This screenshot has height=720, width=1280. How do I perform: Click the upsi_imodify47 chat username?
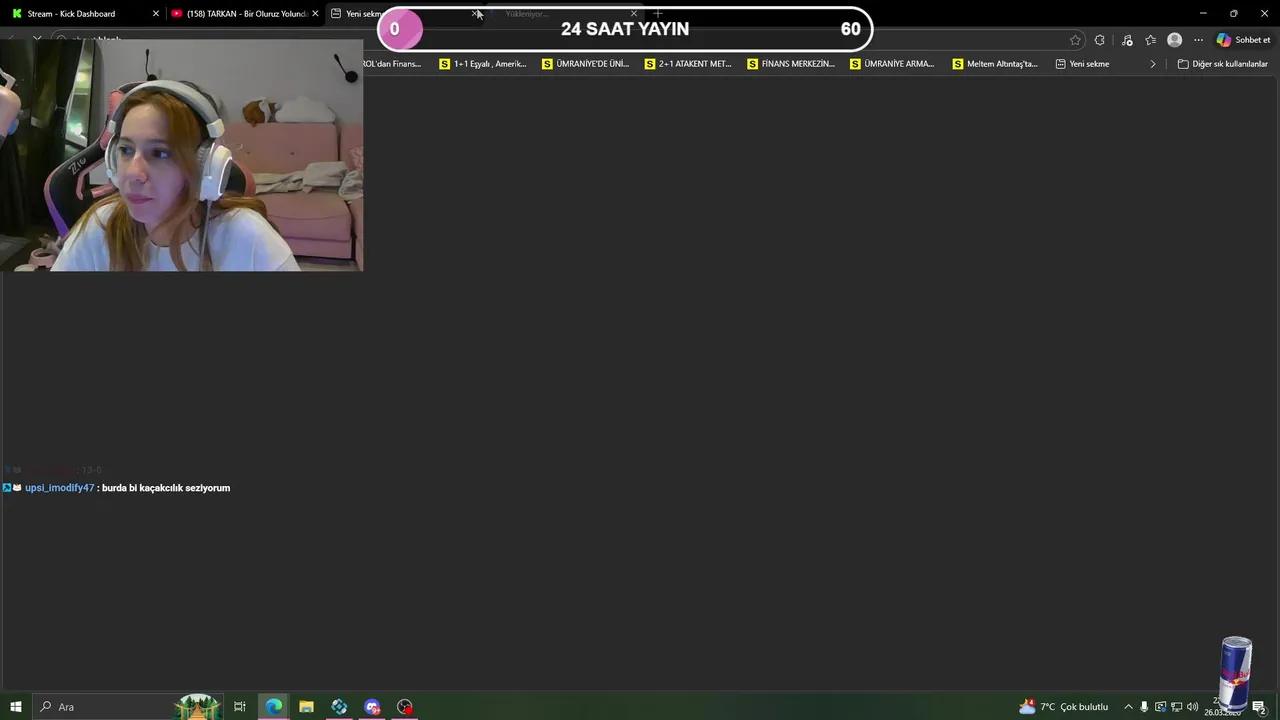pos(60,488)
